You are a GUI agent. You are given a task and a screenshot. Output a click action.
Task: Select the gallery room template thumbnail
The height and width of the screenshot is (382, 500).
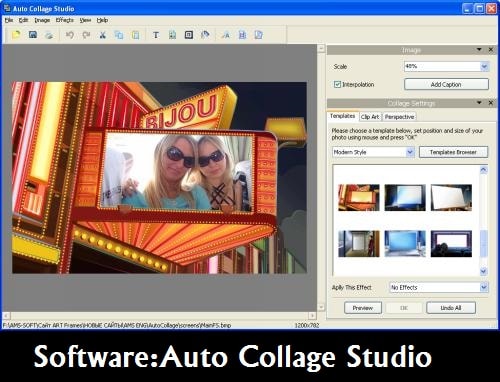click(359, 244)
